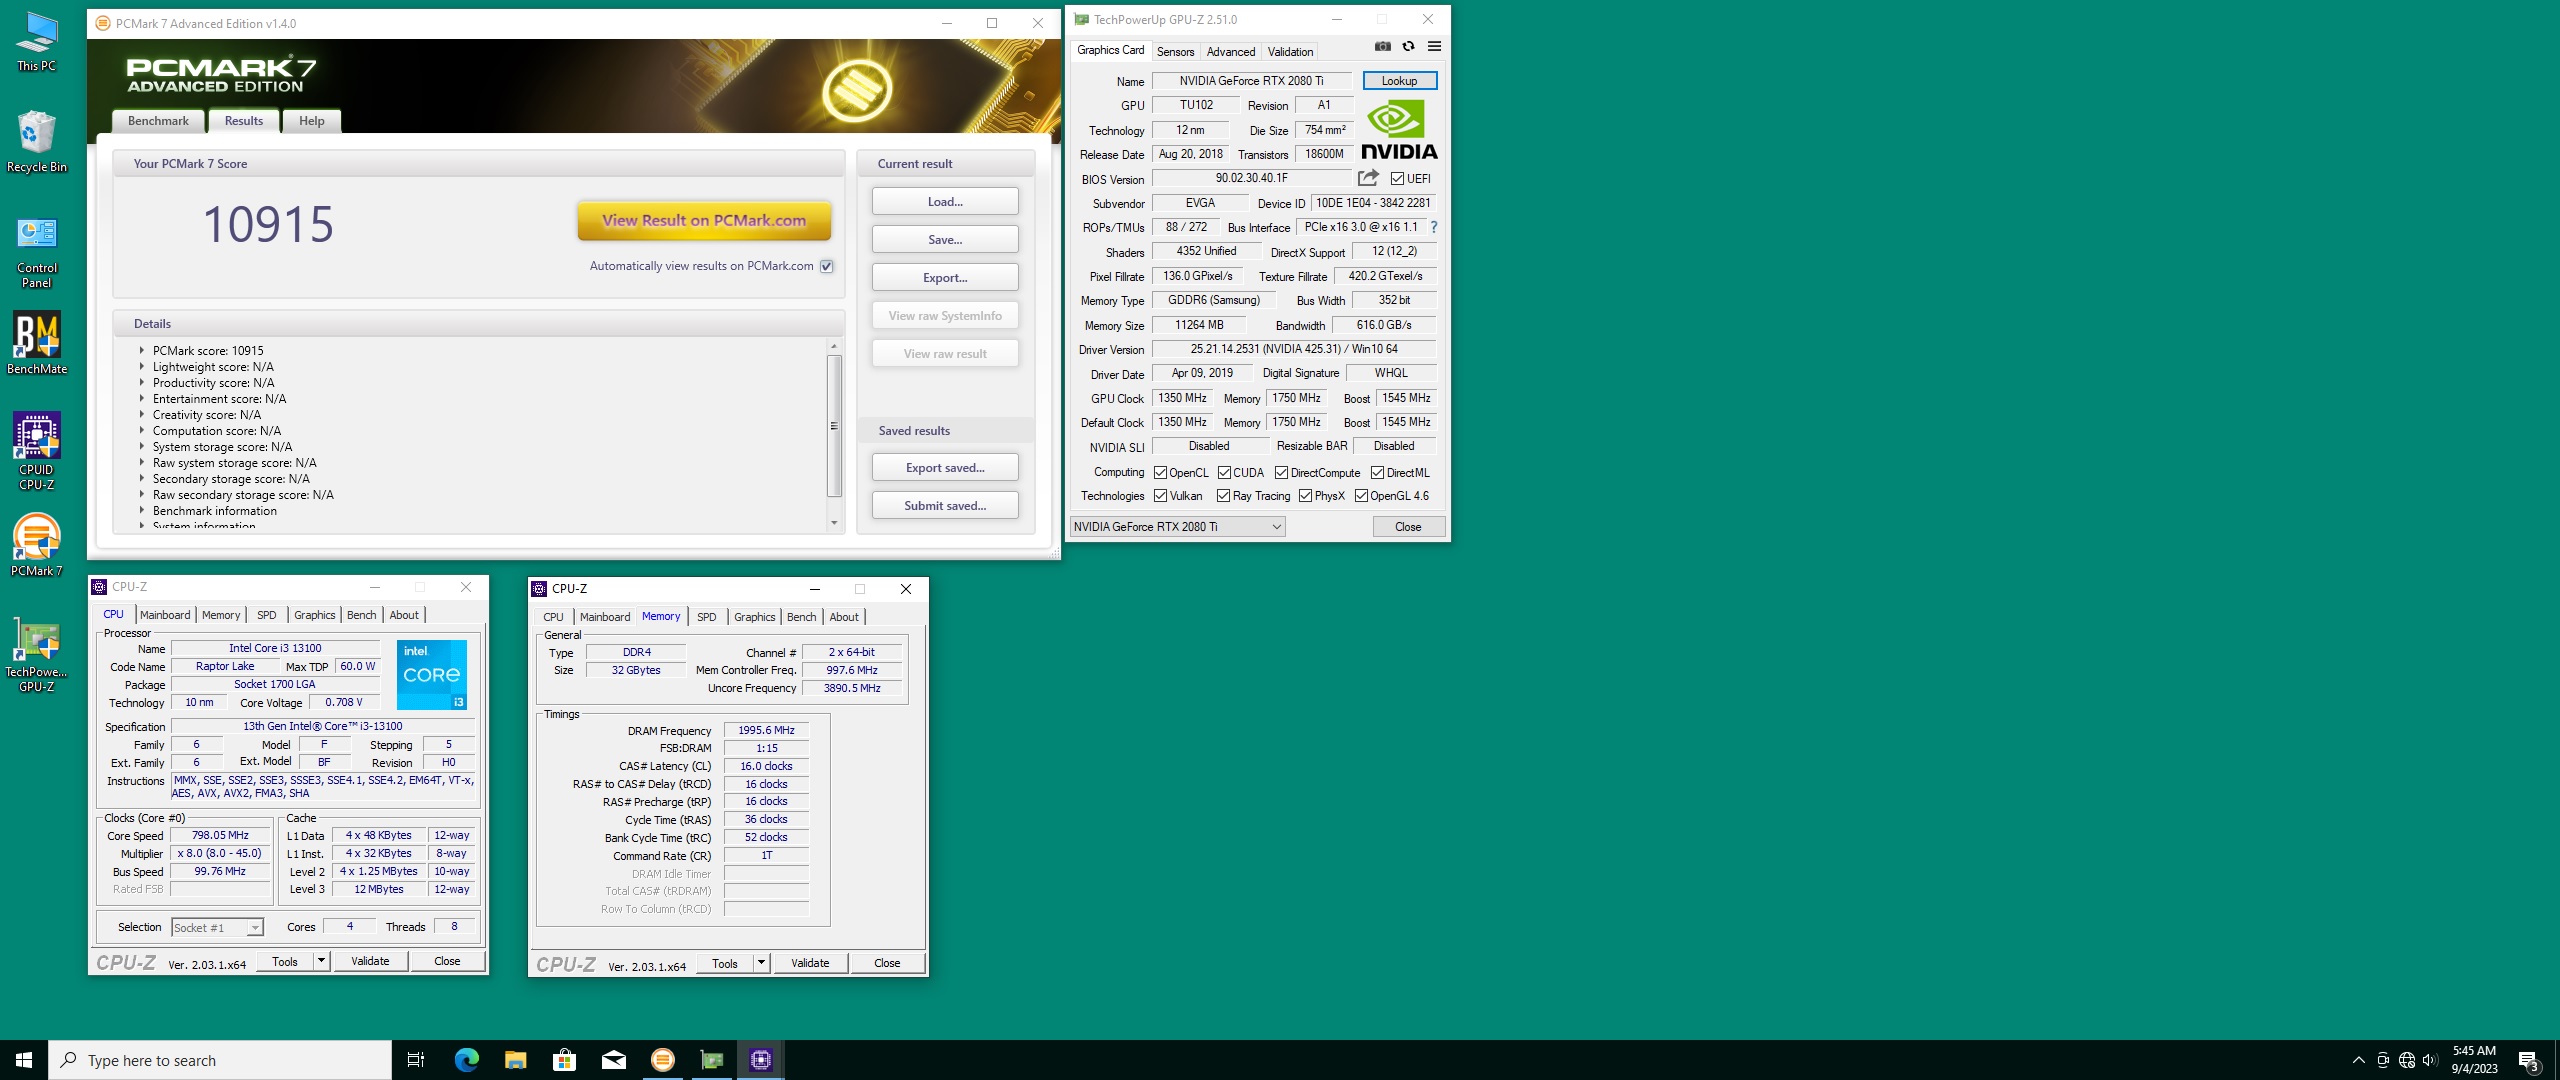Expand Benchmark information row
2560x1080 pixels.
tap(142, 511)
